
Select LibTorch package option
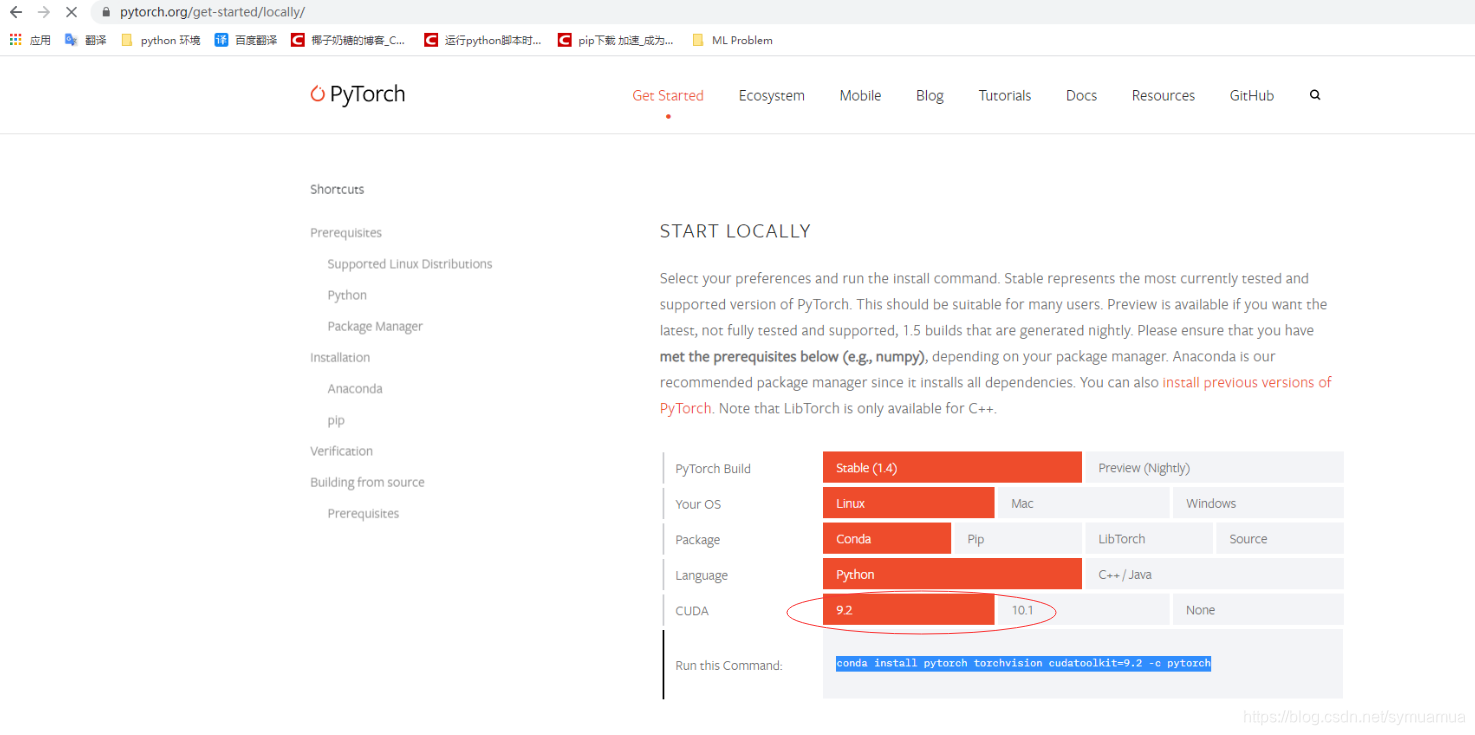click(x=1149, y=538)
